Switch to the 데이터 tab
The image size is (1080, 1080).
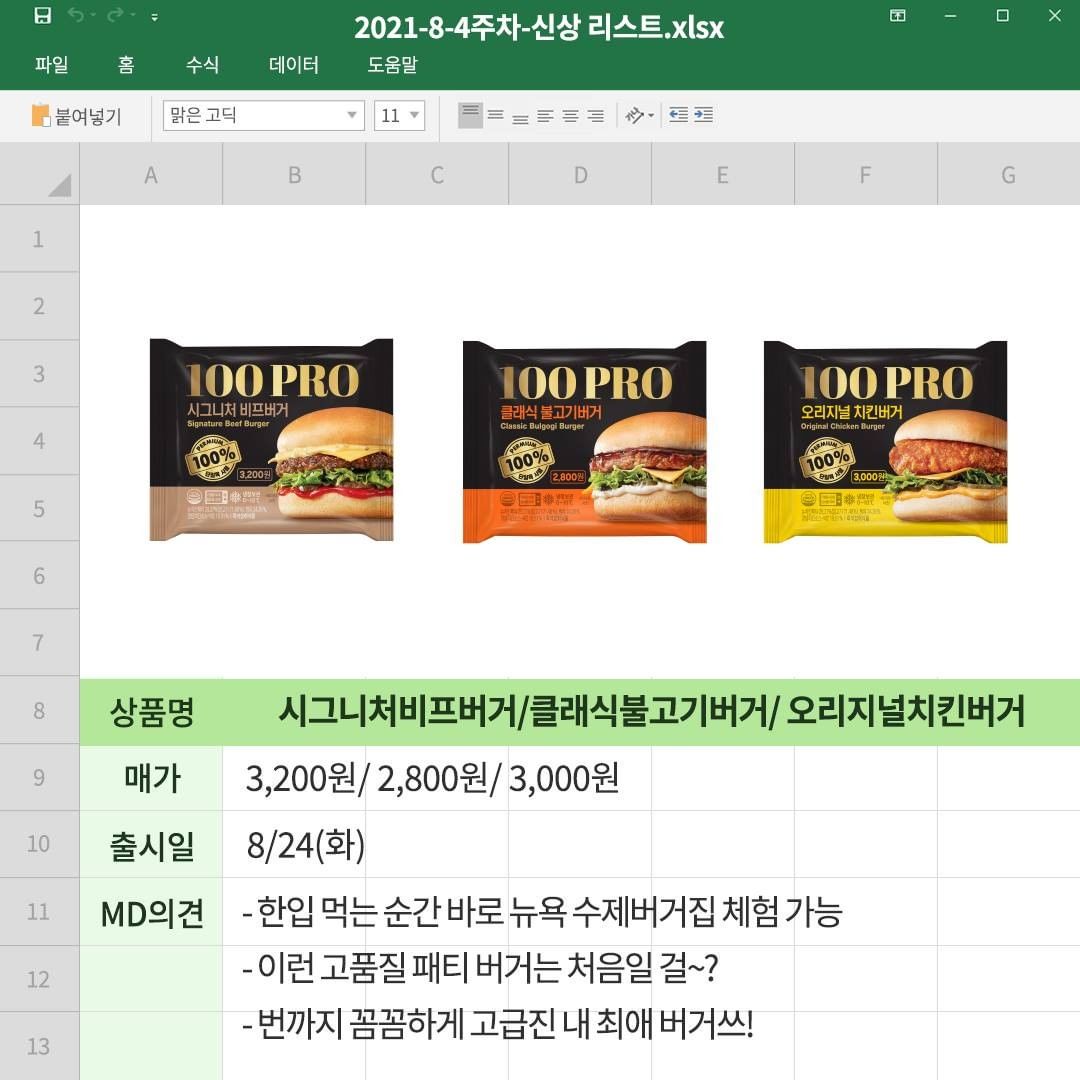click(x=294, y=64)
